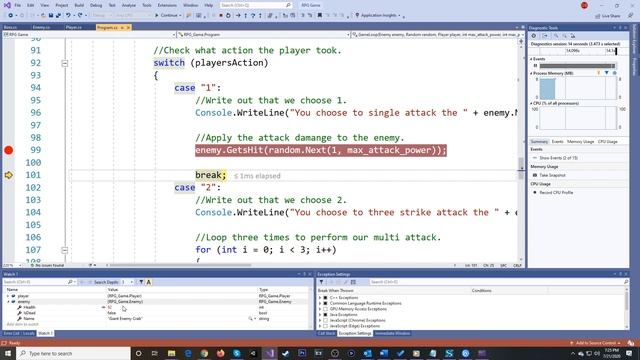Collapse the Process Memory graph section
Image resolution: width=640 pixels, height=360 pixels.
pyautogui.click(x=531, y=73)
